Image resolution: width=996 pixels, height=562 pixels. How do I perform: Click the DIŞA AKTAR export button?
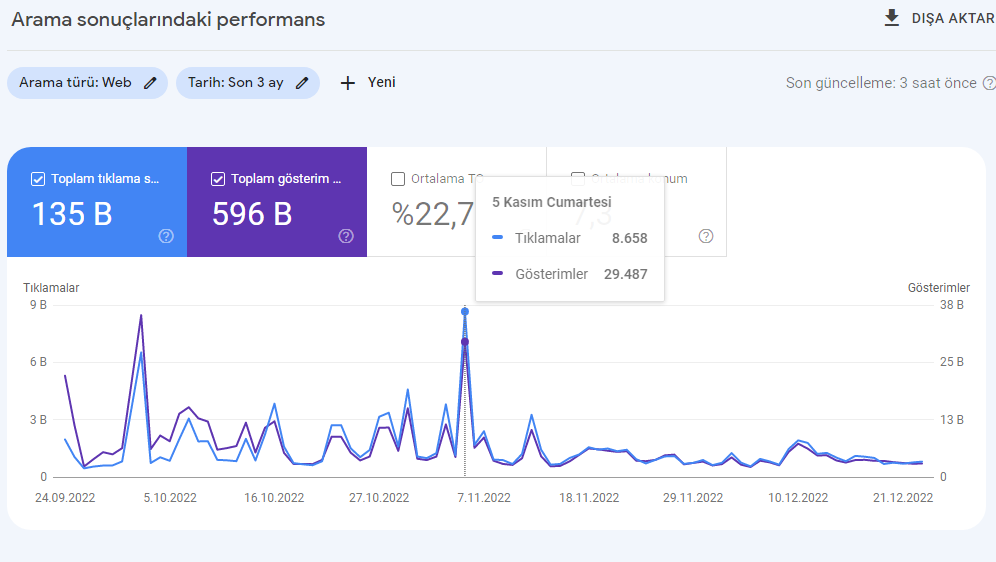[939, 18]
